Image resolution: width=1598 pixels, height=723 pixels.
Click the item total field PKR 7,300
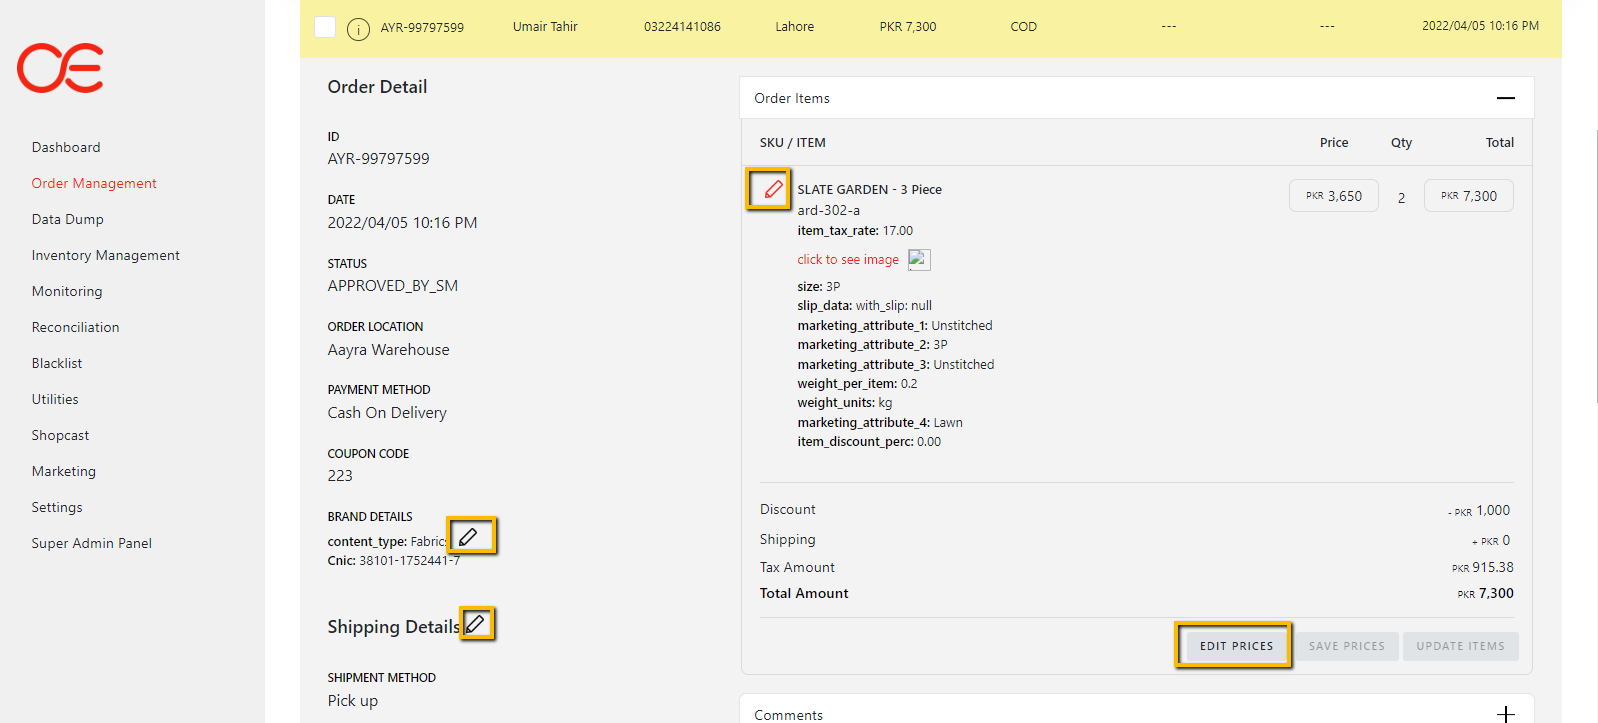click(x=1468, y=196)
